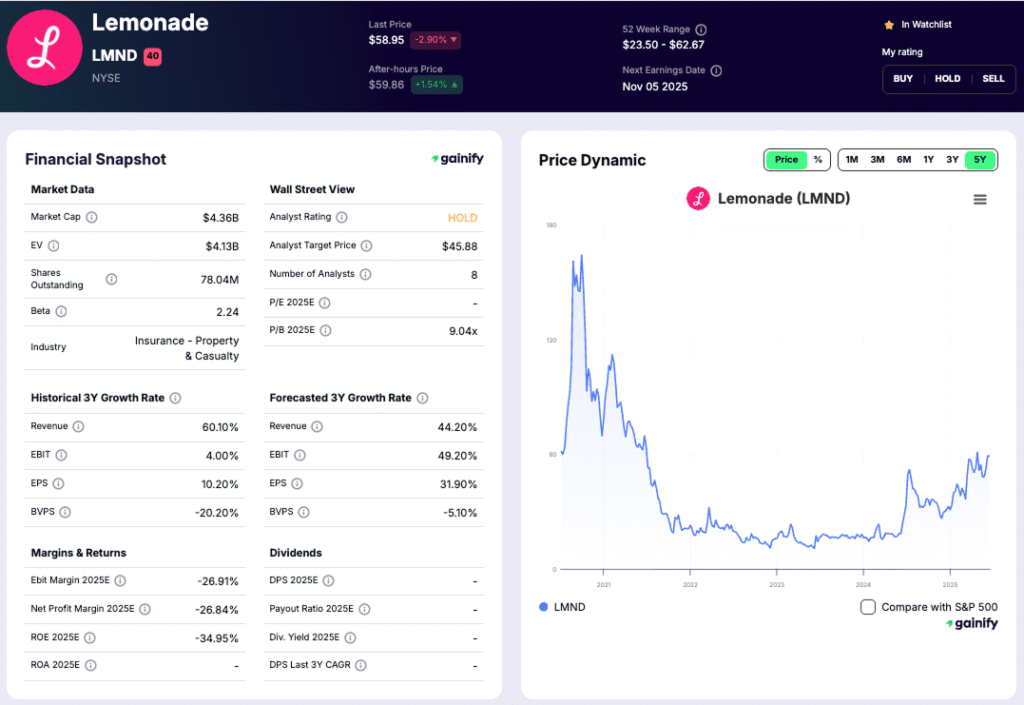
Task: Switch the chart to percentage view
Action: click(x=816, y=159)
